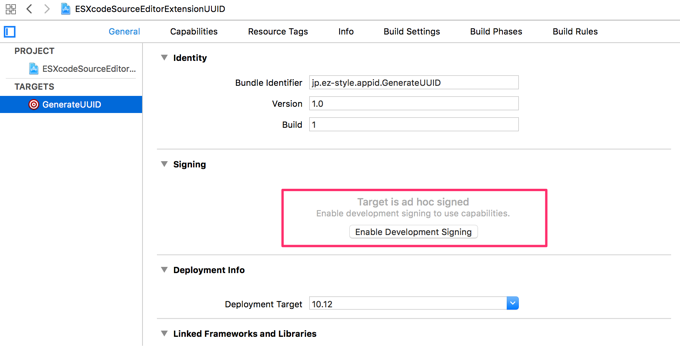Toggle the targets list sidebar icon
The height and width of the screenshot is (362, 680).
(10, 32)
